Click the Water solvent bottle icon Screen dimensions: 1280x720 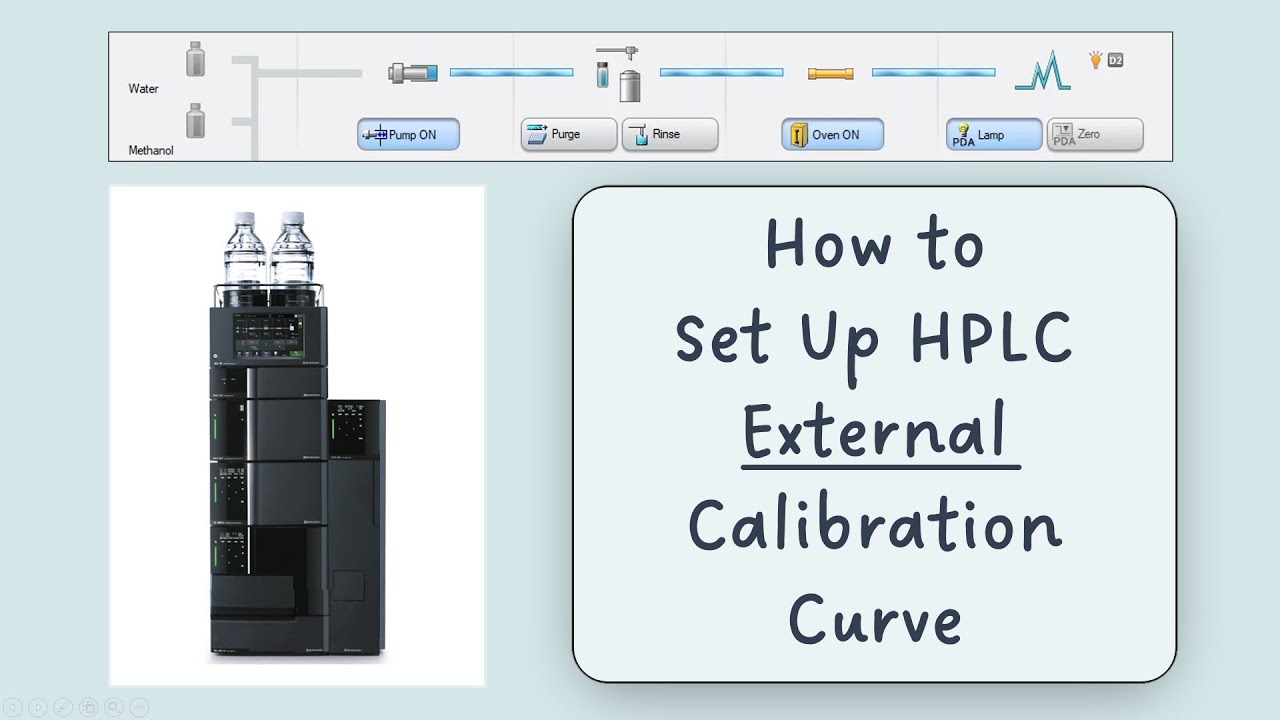coord(195,58)
